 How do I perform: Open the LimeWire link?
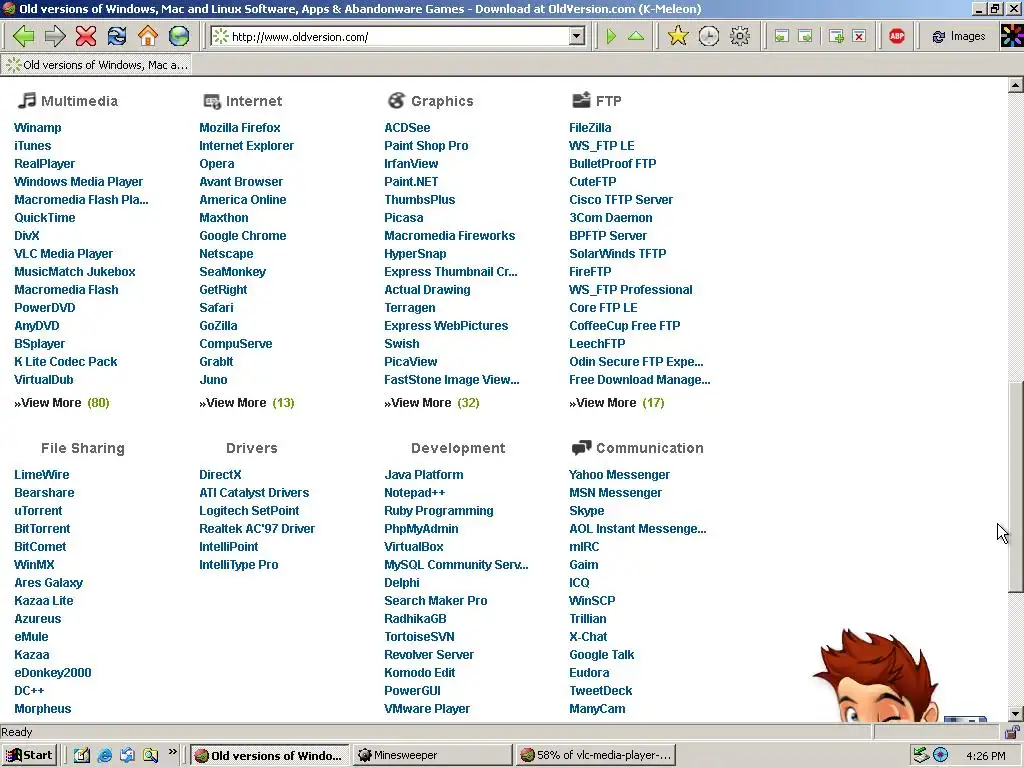coord(42,475)
